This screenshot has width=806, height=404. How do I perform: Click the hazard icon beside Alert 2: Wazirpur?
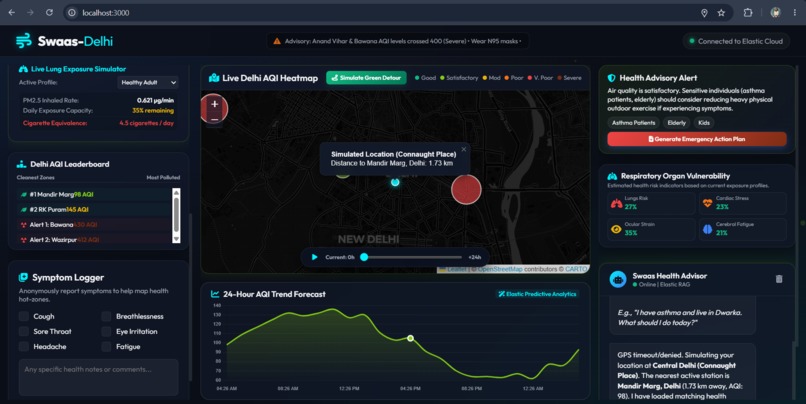(x=23, y=240)
